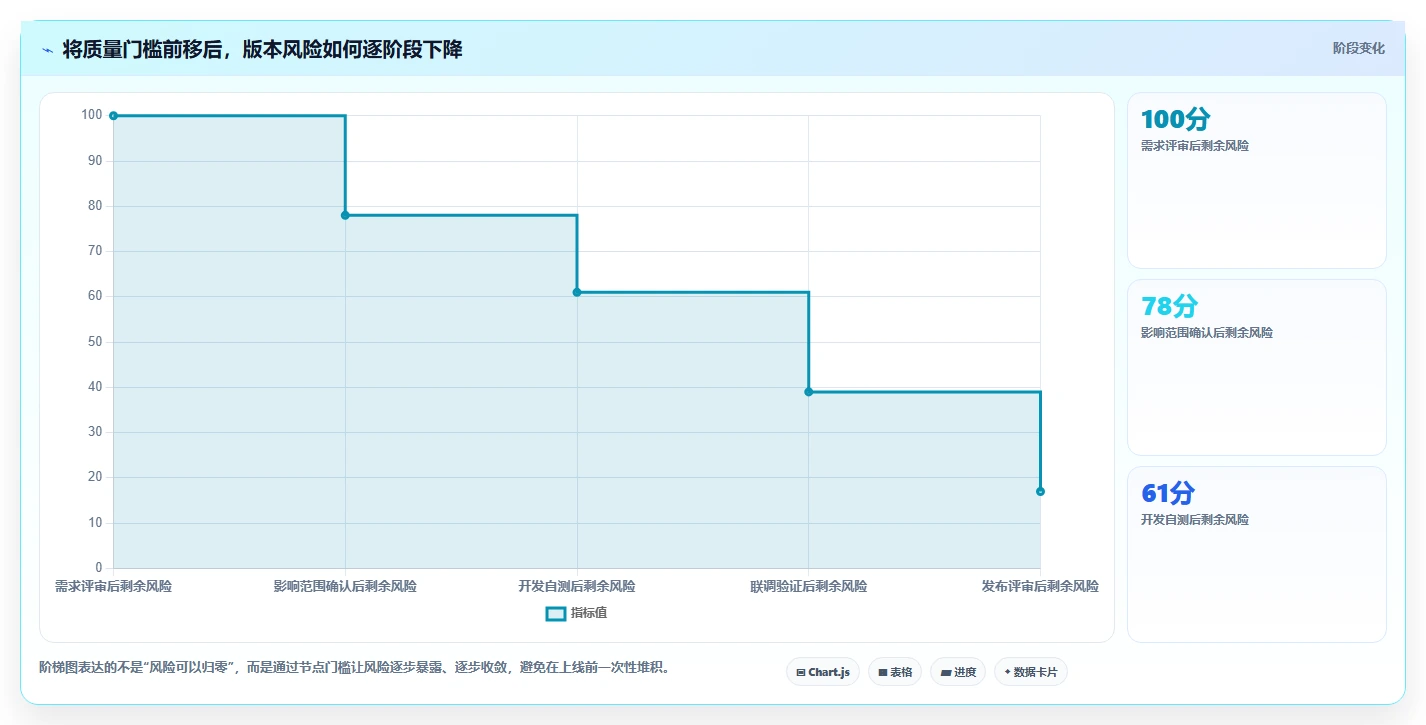Click the 61分 card value
The width and height of the screenshot is (1426, 725).
coord(1168,493)
